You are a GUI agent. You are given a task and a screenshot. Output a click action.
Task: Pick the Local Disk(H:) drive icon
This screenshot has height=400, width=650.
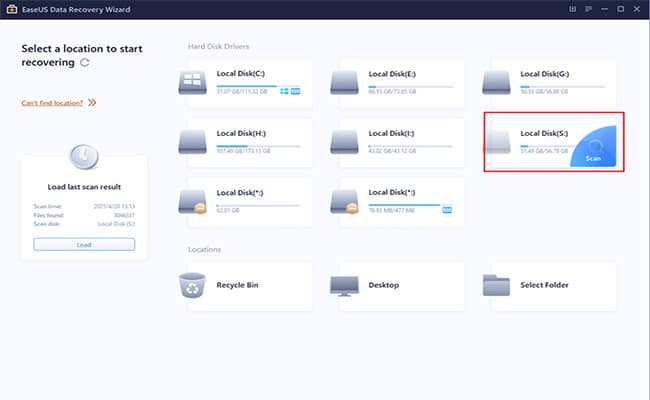pos(192,142)
